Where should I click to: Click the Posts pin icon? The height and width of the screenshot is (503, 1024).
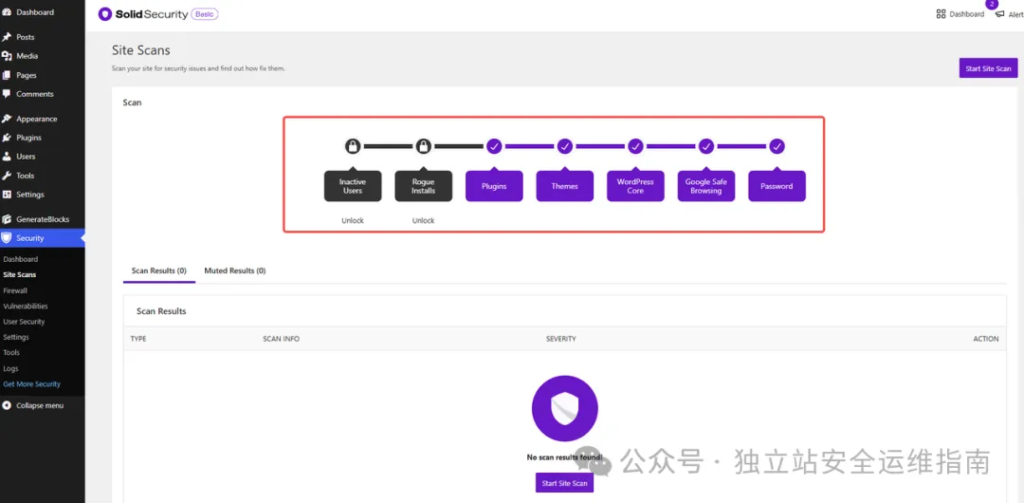[7, 37]
